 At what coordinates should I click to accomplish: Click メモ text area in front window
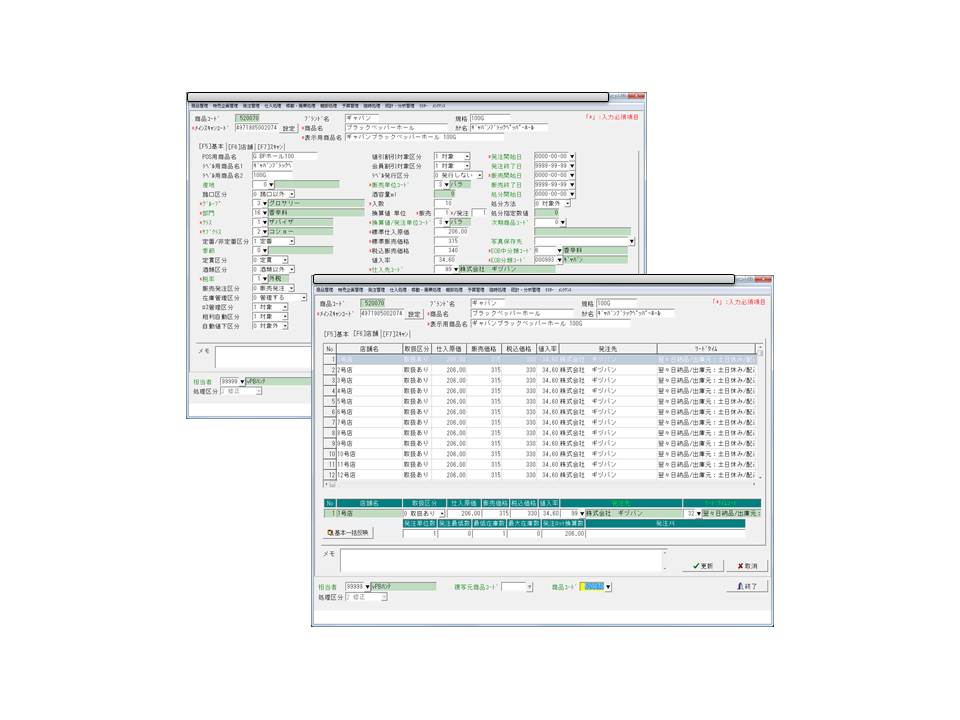coord(501,560)
